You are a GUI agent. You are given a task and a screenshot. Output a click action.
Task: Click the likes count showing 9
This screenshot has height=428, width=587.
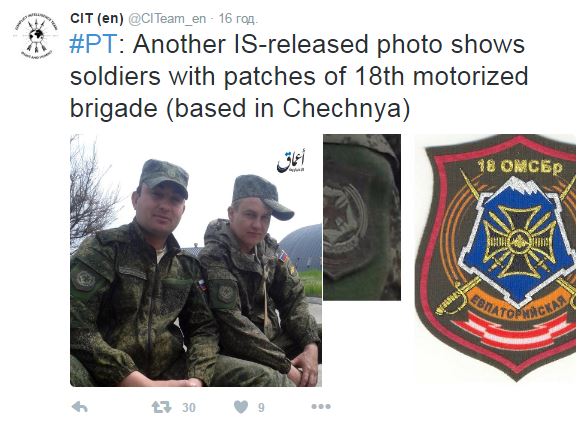pos(261,407)
